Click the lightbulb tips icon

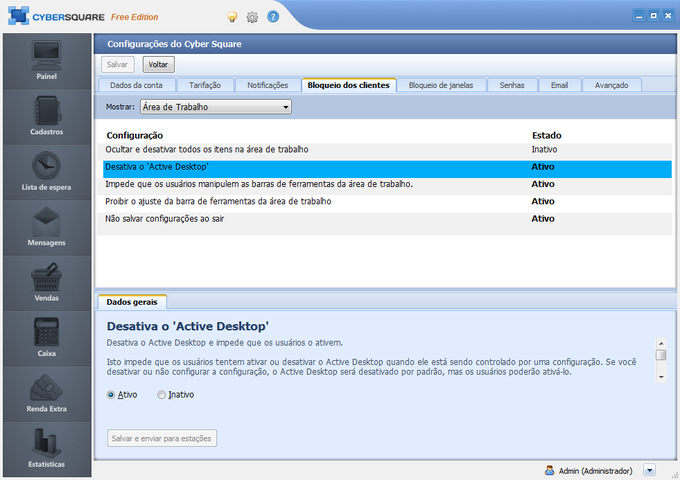click(232, 17)
